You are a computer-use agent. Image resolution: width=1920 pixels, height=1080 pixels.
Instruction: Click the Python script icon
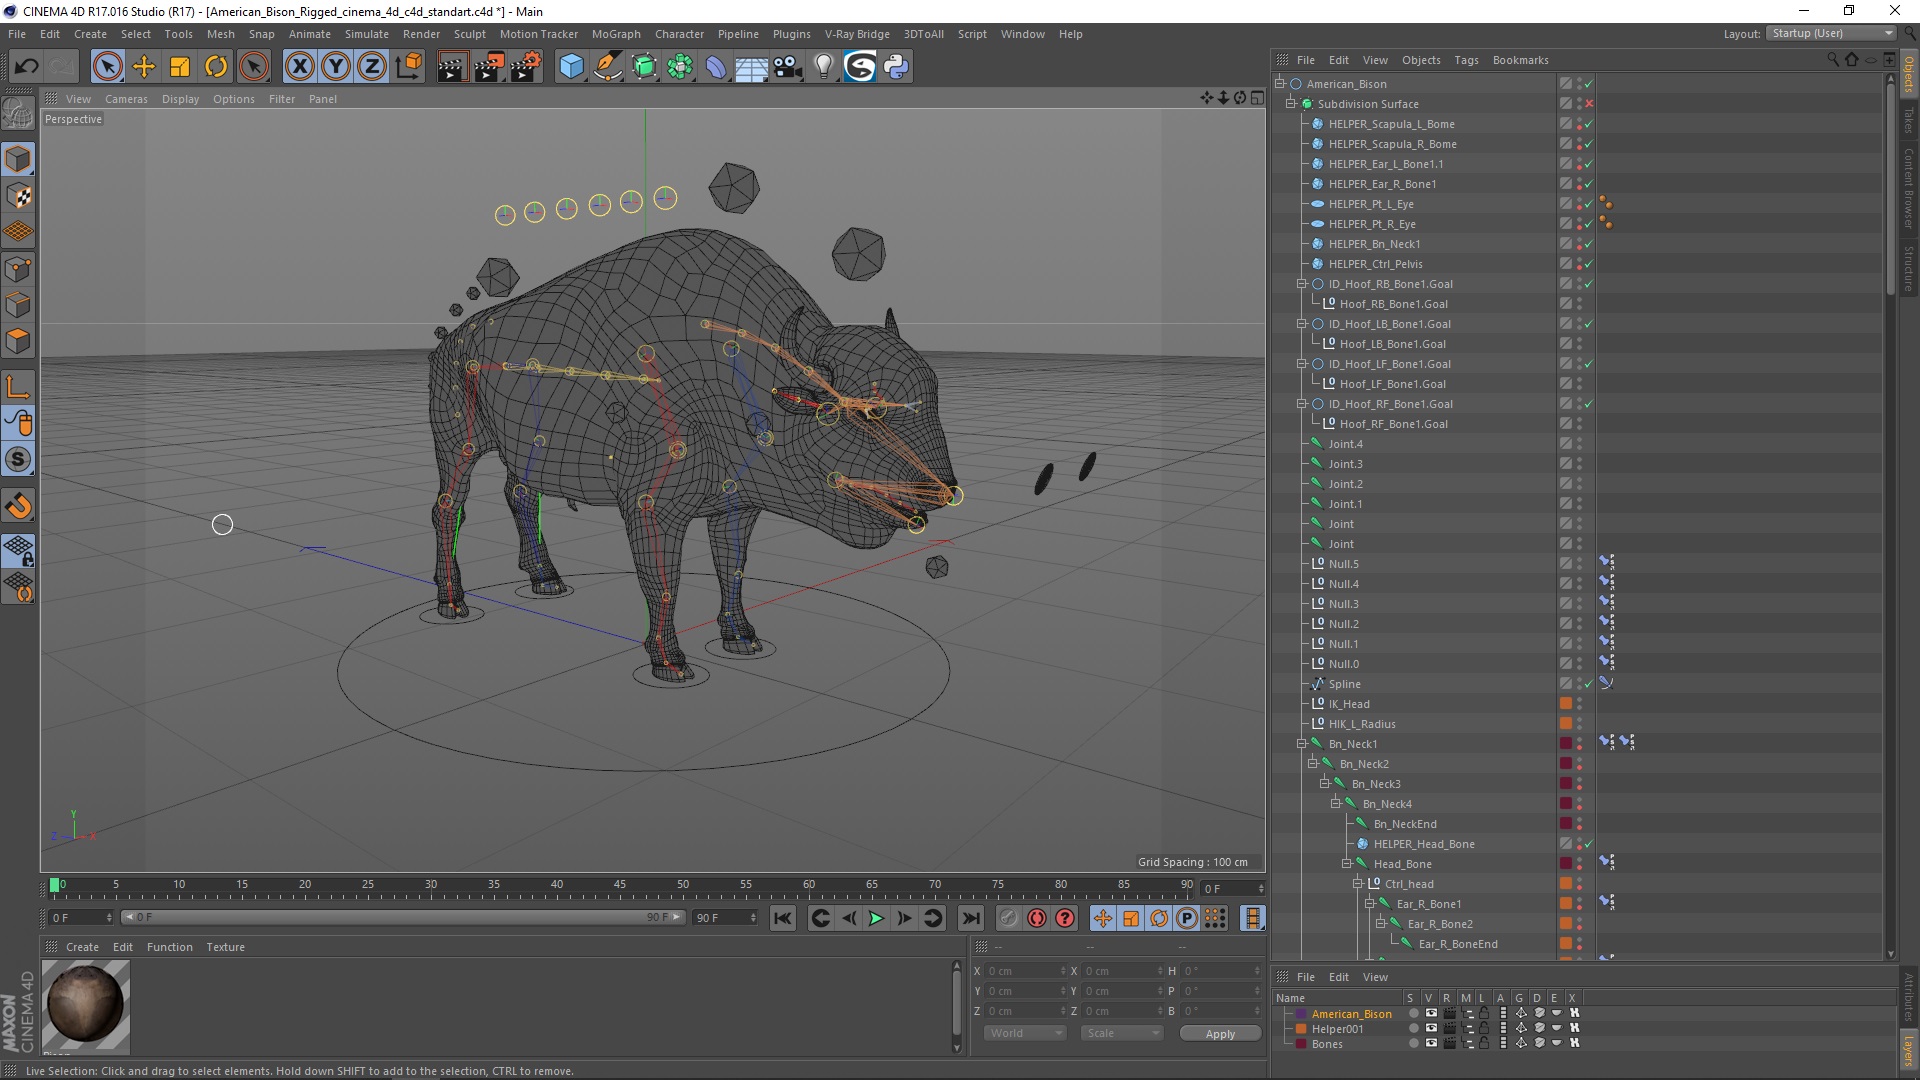point(896,67)
